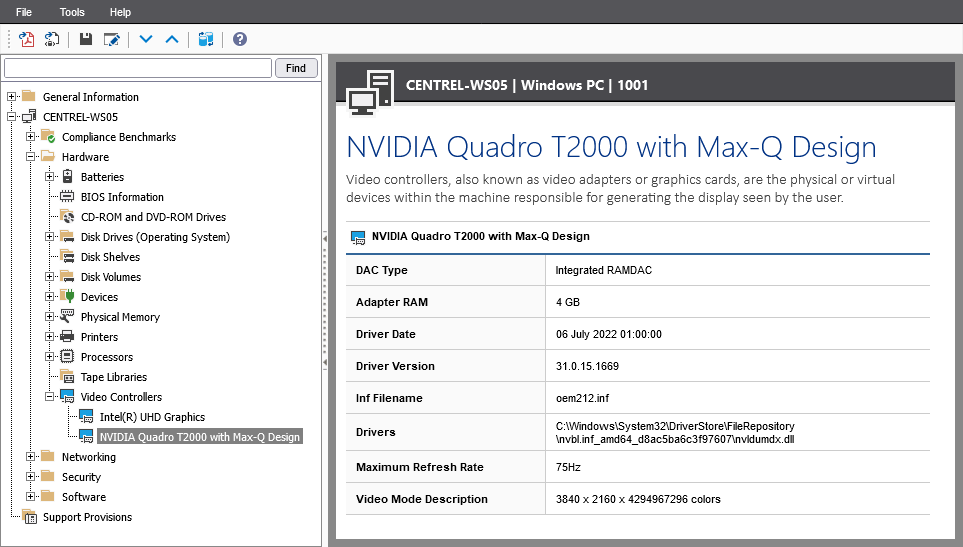This screenshot has height=547, width=963.
Task: Expand the Networking folder
Action: (x=30, y=457)
